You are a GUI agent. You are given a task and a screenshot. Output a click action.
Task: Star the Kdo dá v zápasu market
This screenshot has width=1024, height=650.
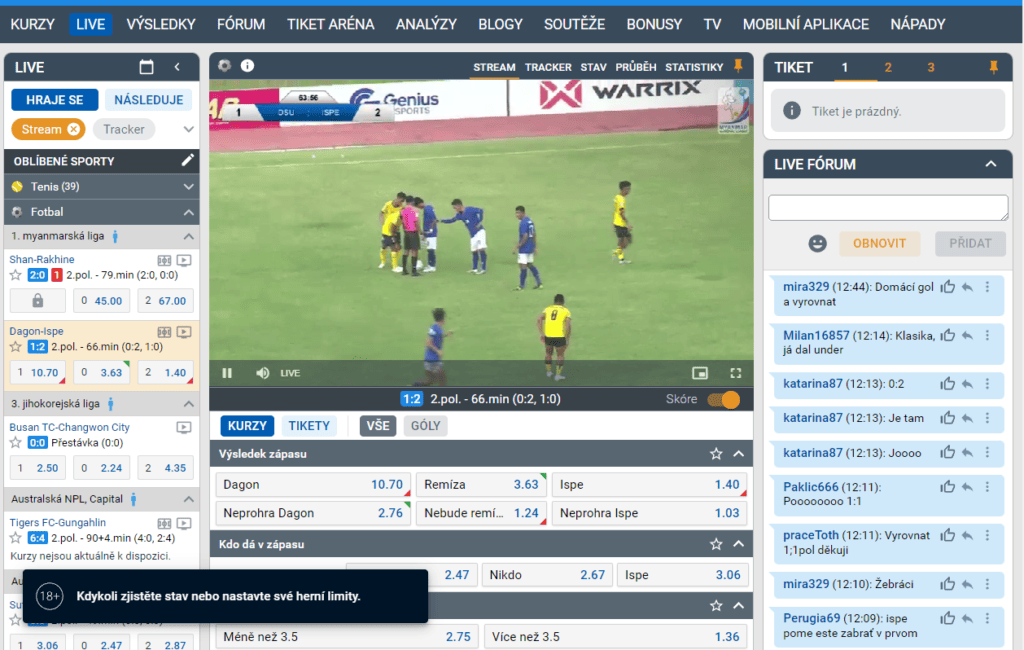pos(716,544)
